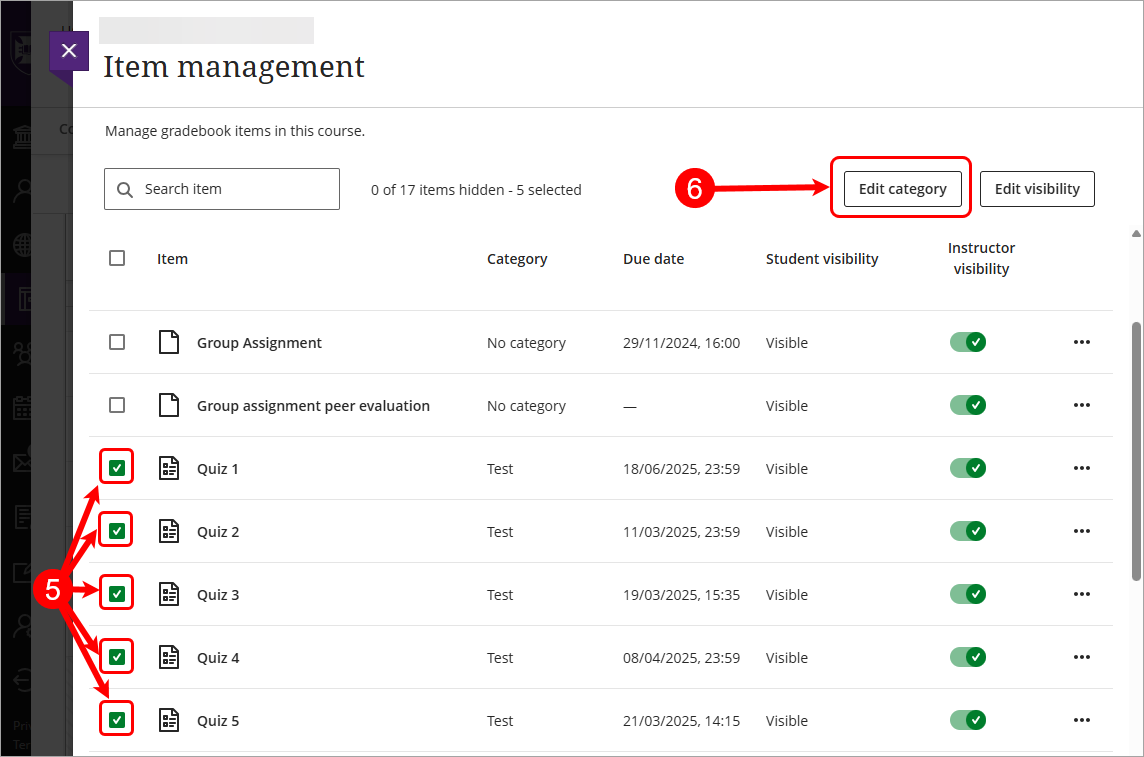Click the Group Assignment document icon
The height and width of the screenshot is (757, 1144).
[169, 342]
